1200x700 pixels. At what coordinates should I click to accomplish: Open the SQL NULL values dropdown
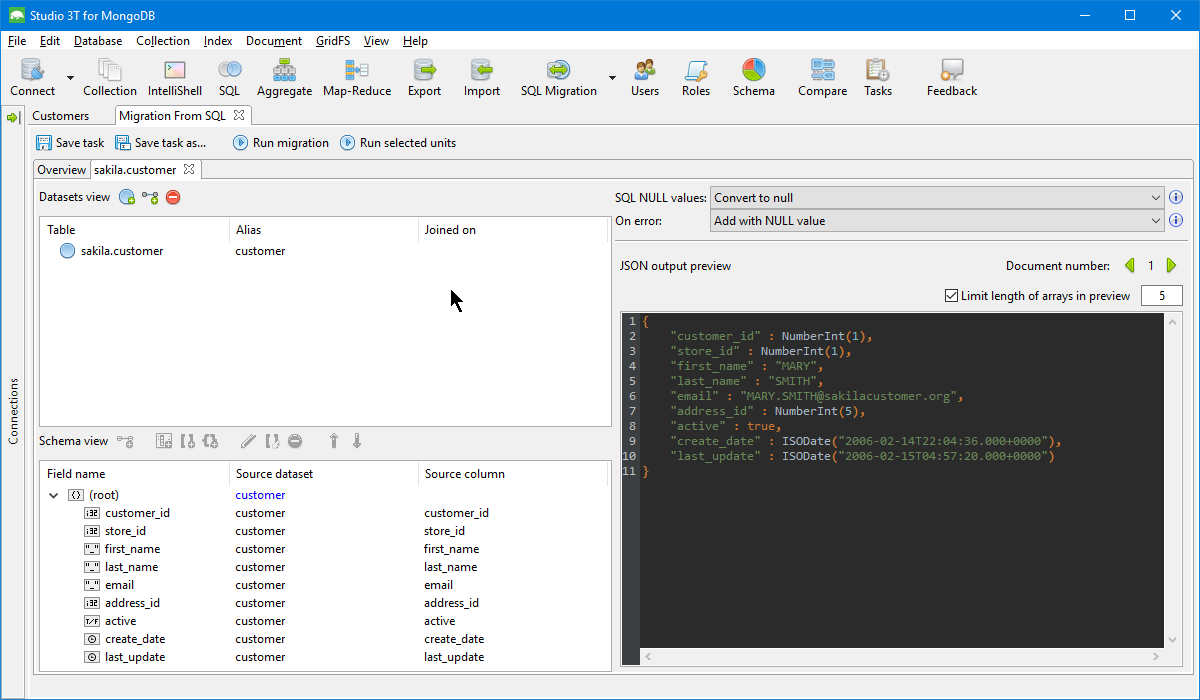[937, 197]
